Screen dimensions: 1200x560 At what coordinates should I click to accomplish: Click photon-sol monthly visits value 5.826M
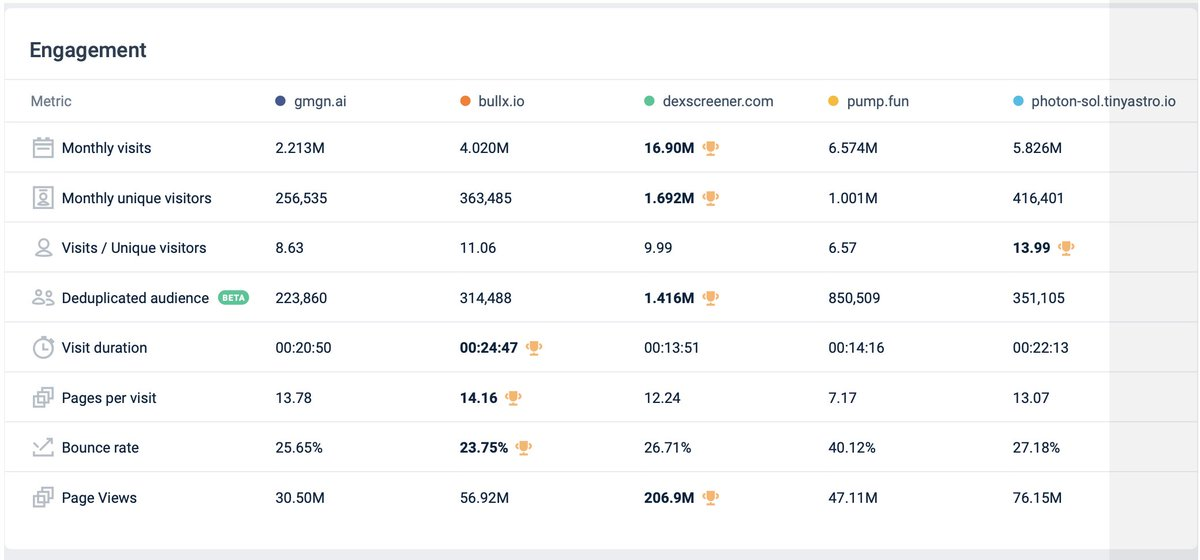1037,148
